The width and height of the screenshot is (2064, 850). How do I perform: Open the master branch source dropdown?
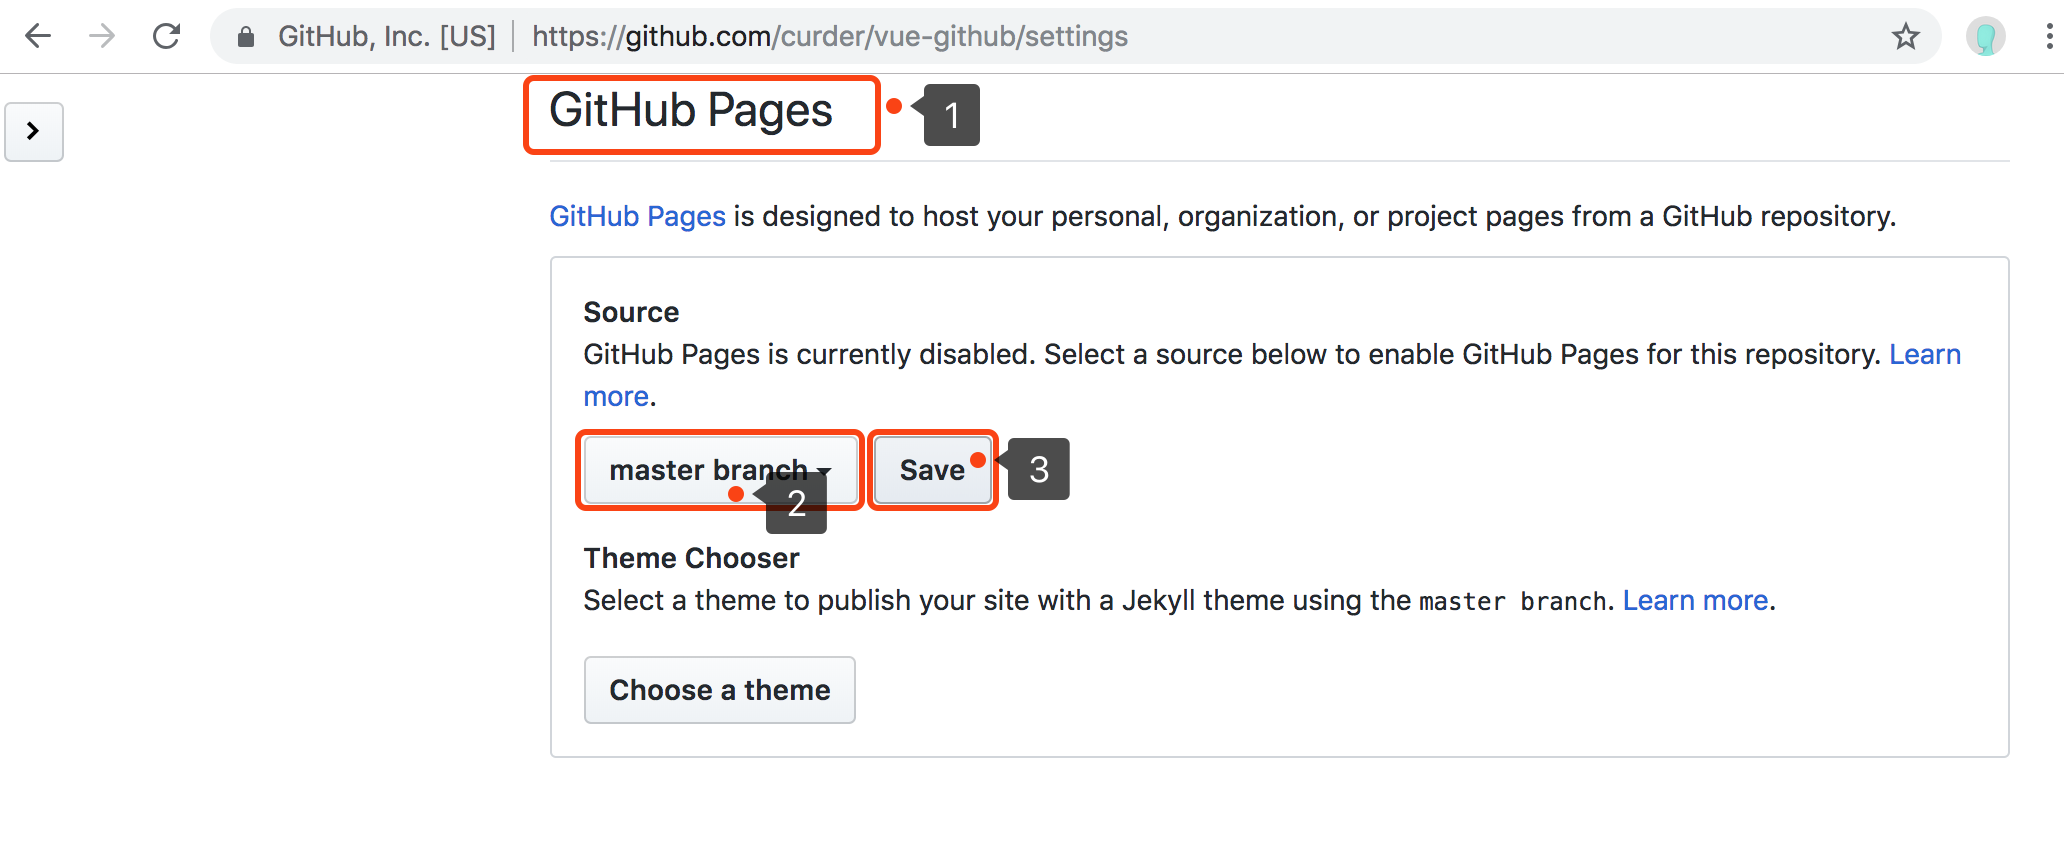point(719,470)
